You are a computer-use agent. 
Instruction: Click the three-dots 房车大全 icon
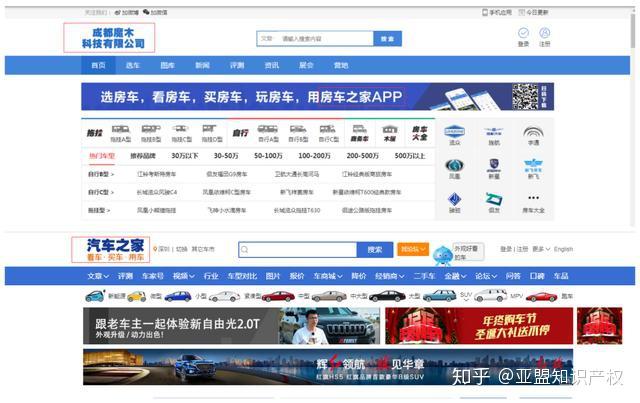pyautogui.click(x=533, y=198)
